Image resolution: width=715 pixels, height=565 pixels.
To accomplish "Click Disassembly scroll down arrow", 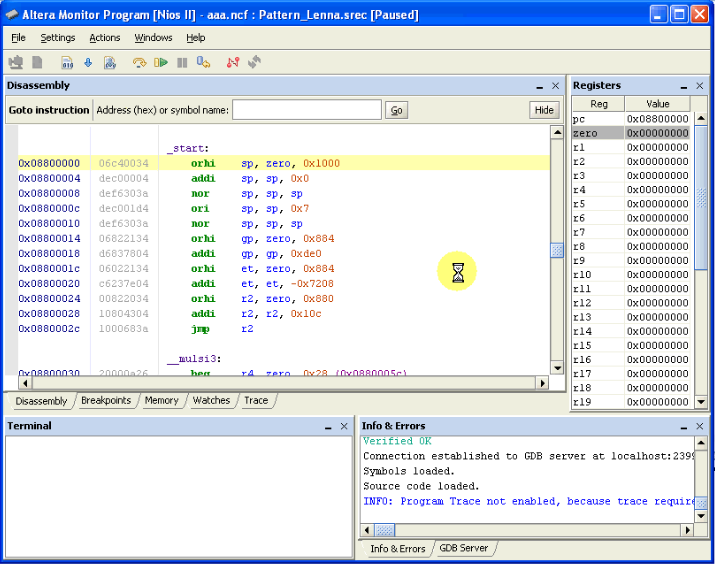I will coord(557,367).
